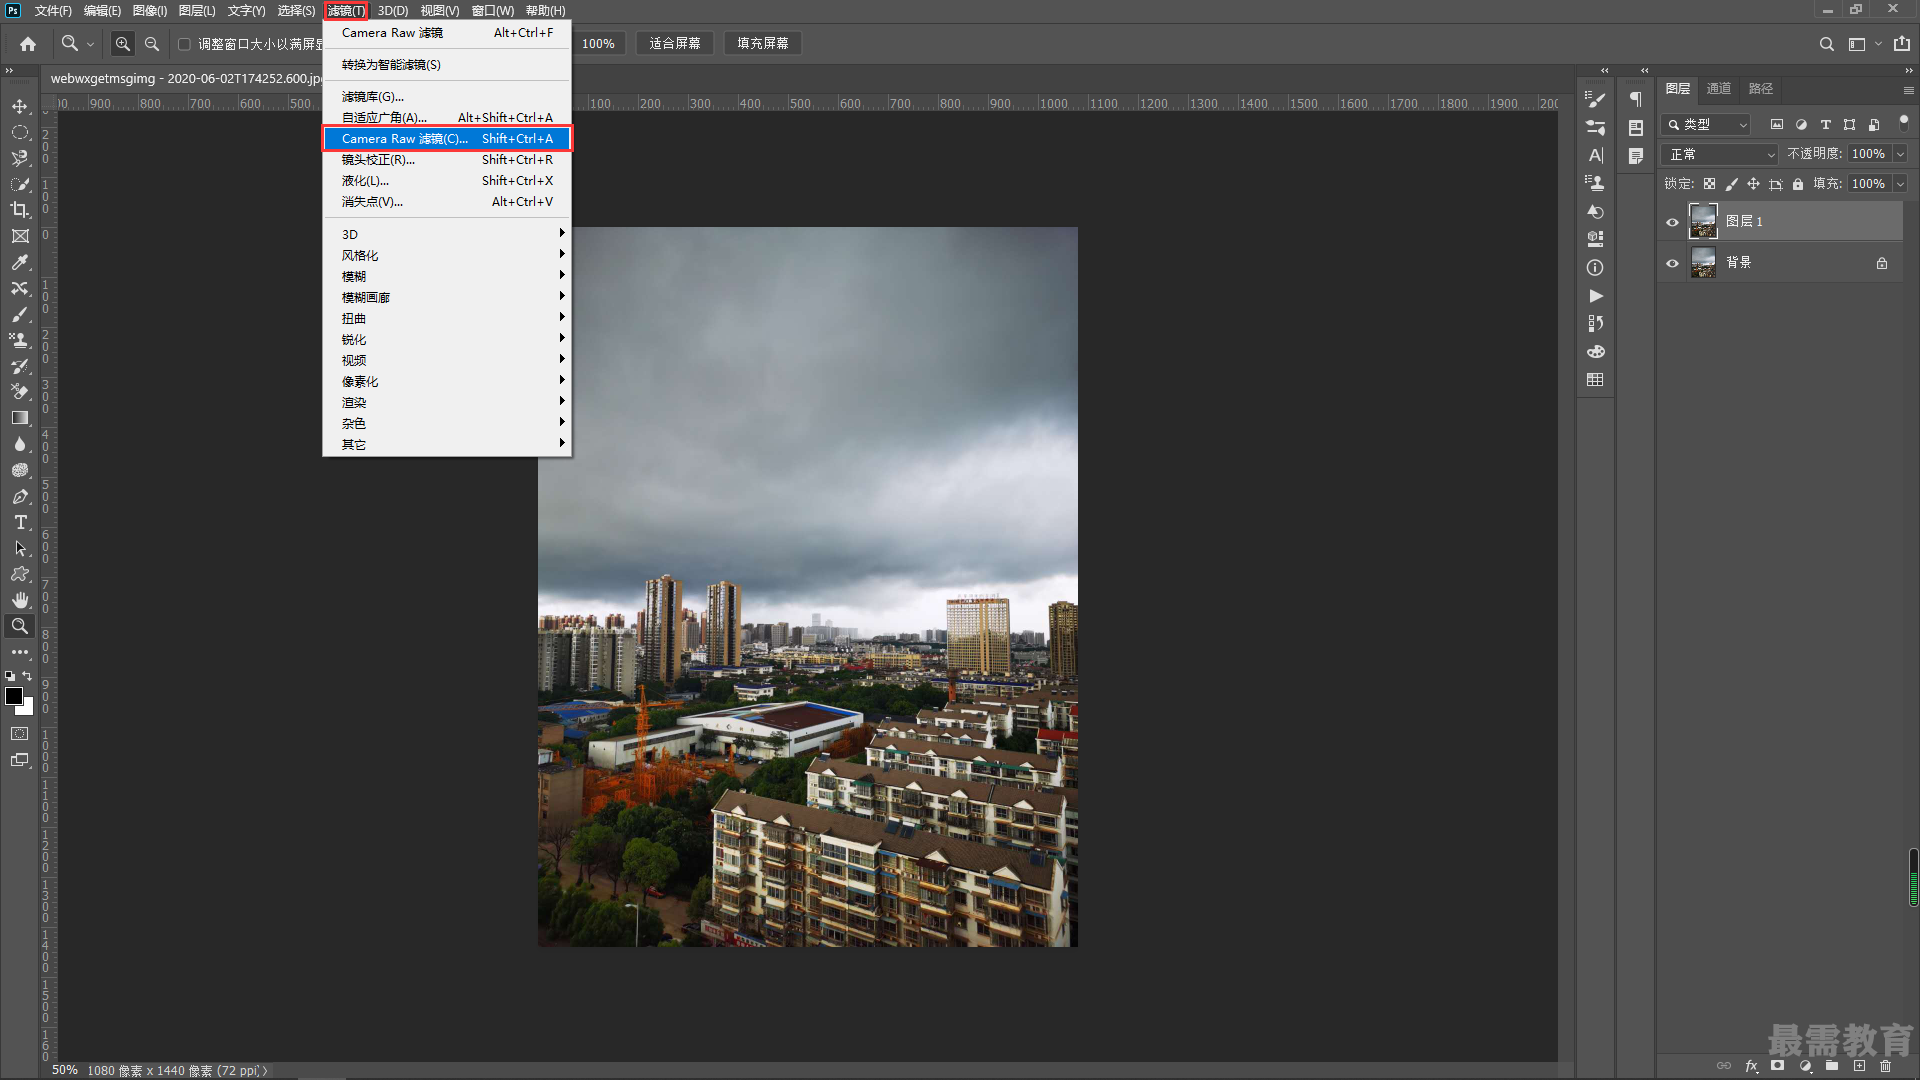Toggle 调整窗口大小以满屏显示 checkbox
This screenshot has width=1920, height=1080.
pyautogui.click(x=184, y=44)
